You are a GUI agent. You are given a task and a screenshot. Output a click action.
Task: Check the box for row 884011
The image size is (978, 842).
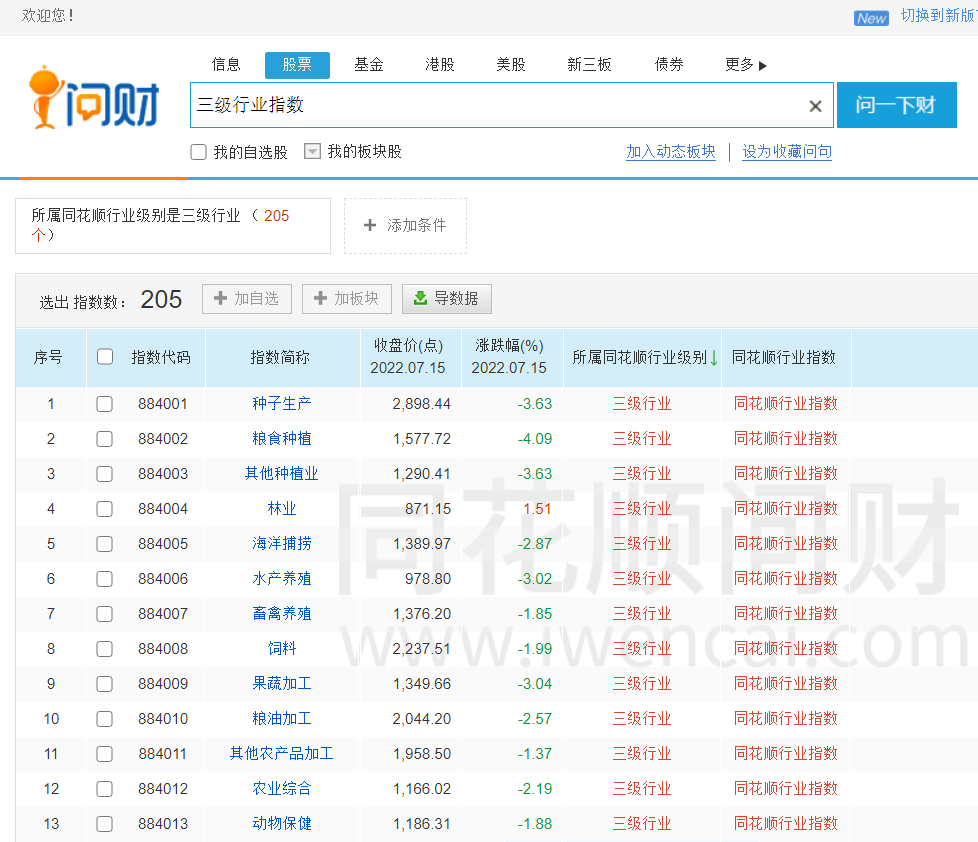104,754
